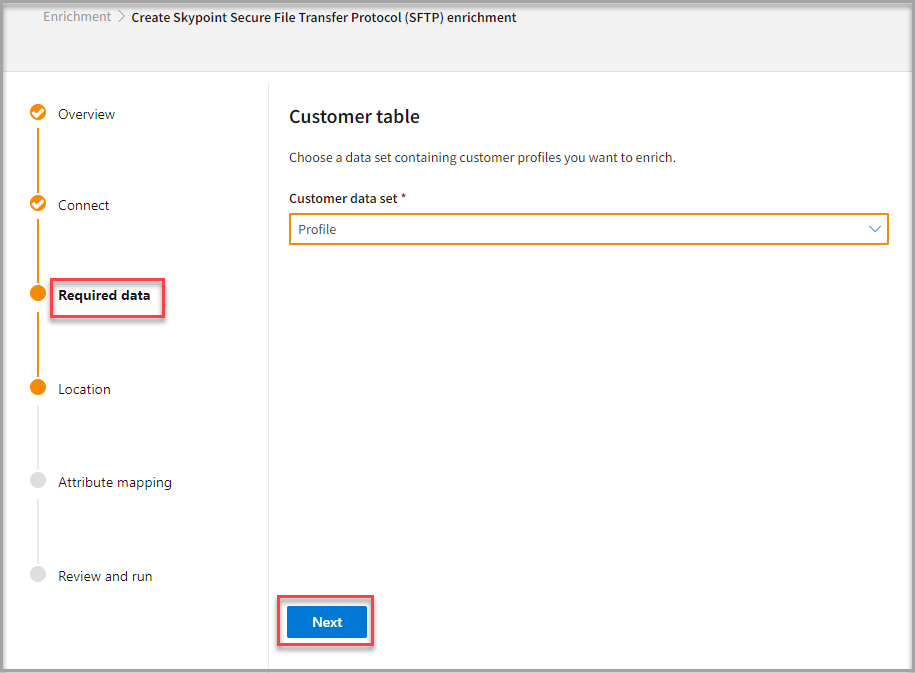Click the gray Review and run circle

38,574
